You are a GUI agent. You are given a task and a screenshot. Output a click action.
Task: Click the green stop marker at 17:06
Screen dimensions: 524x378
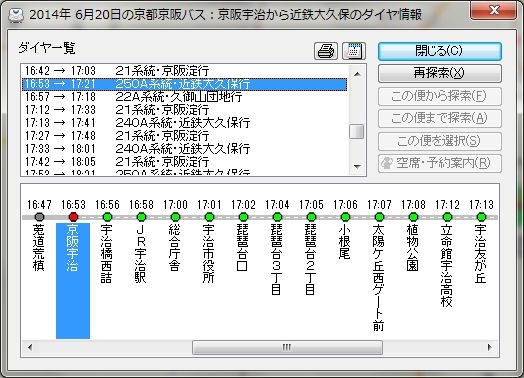pyautogui.click(x=345, y=217)
